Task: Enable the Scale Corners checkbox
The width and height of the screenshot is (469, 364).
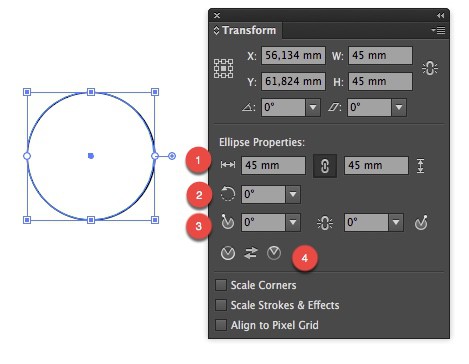Action: pyautogui.click(x=221, y=285)
